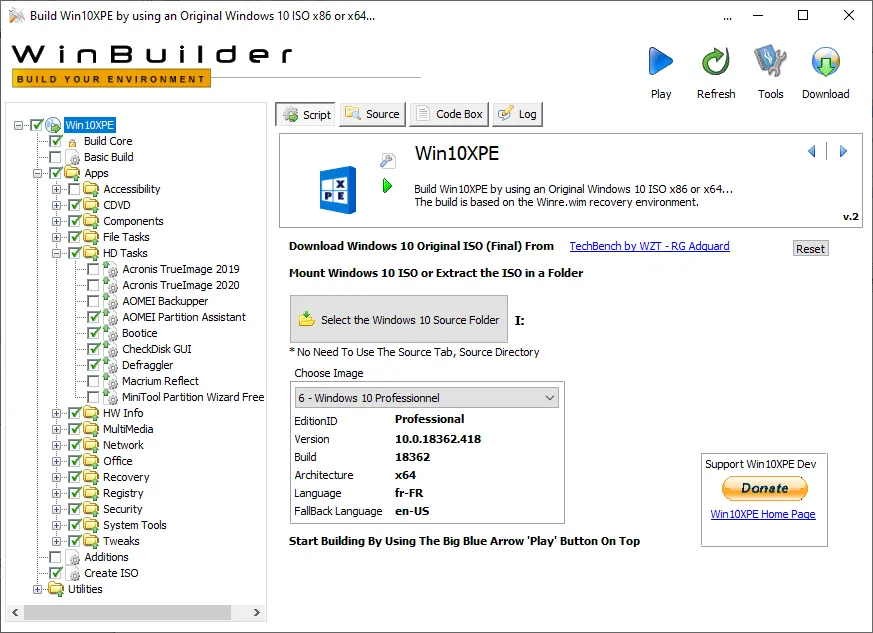
Task: Run the script via the green arrow beside Win10XPE
Action: point(389,184)
